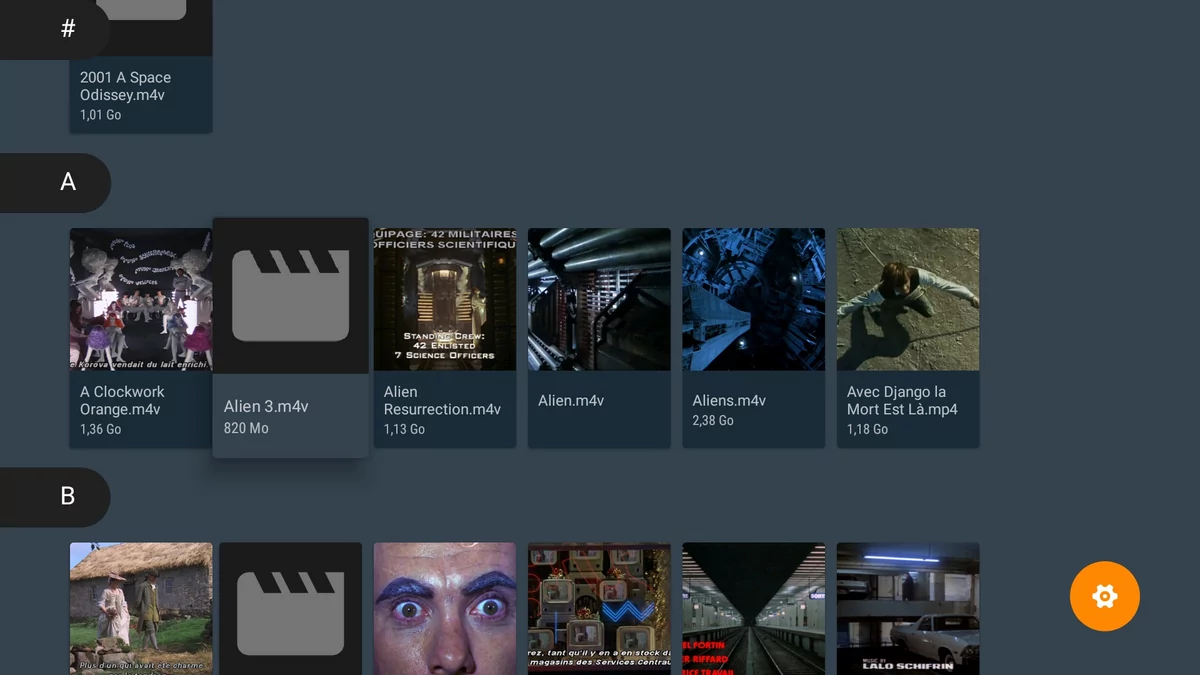Image resolution: width=1200 pixels, height=675 pixels.
Task: Open the Aliens.m4v thumbnail
Action: [x=754, y=300]
